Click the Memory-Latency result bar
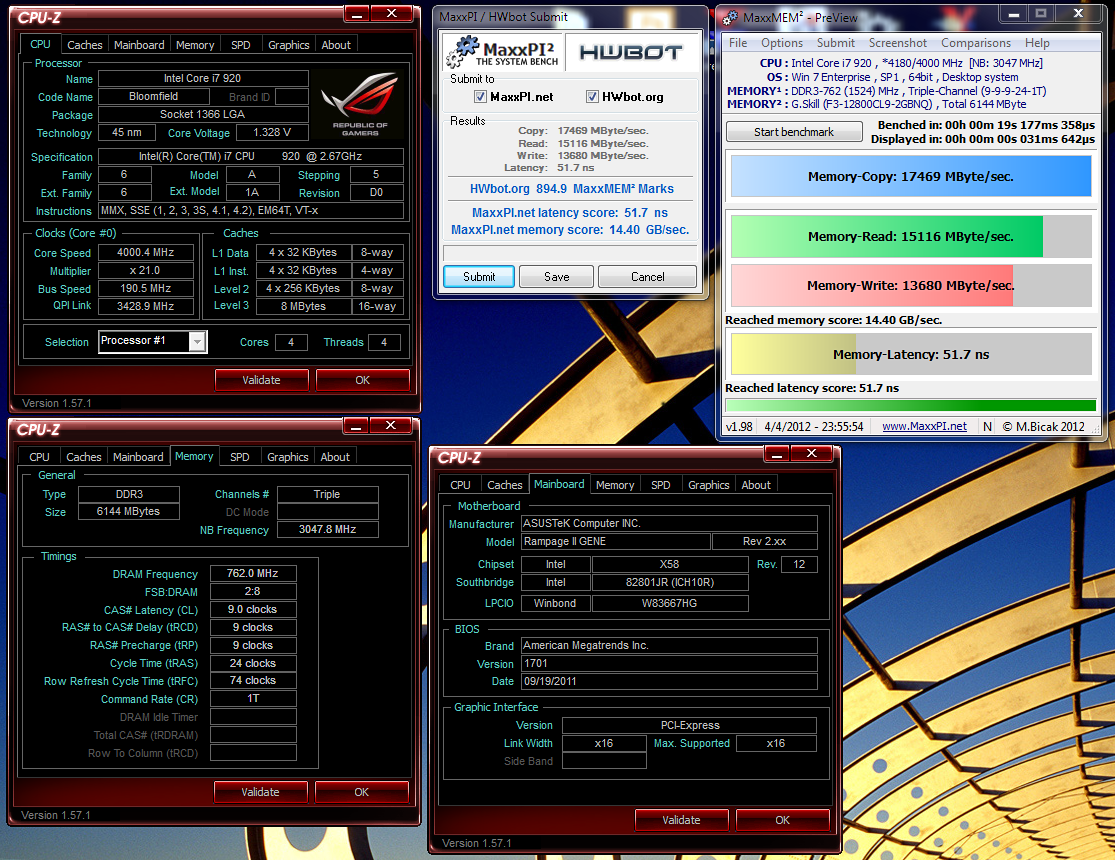Screen dimensions: 1115x860 point(910,354)
